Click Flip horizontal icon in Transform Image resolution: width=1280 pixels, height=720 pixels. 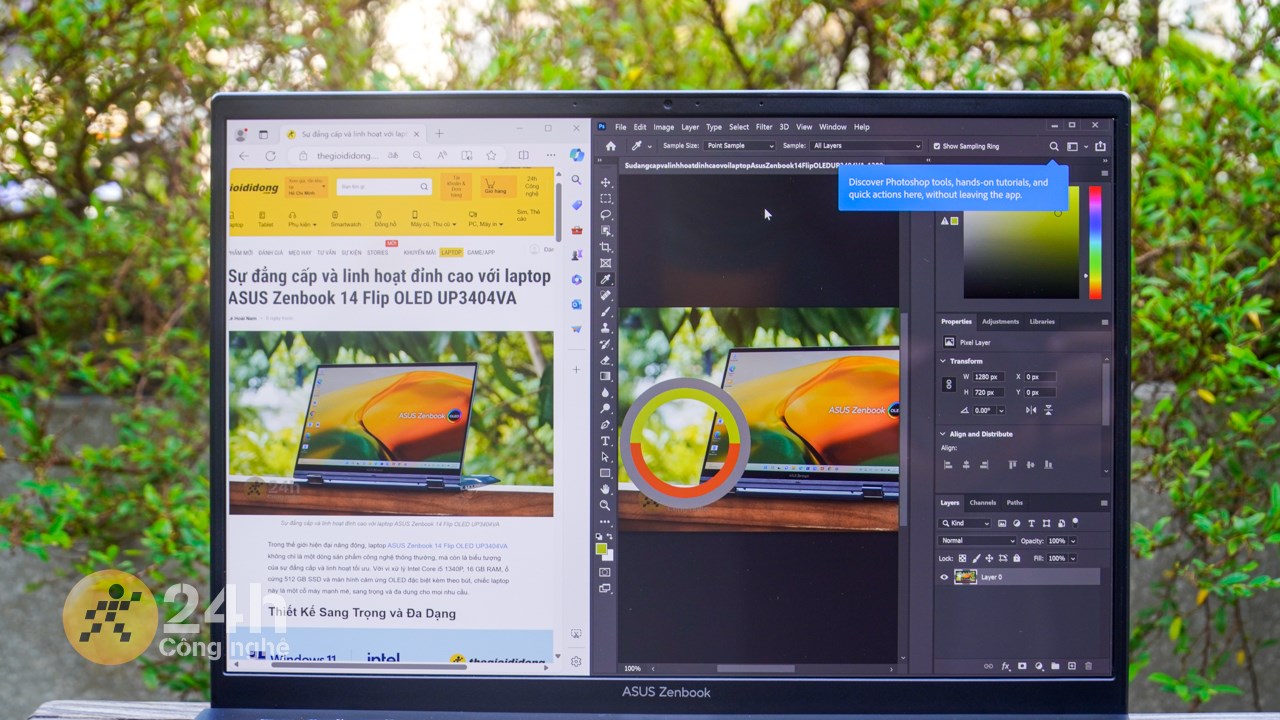1030,410
